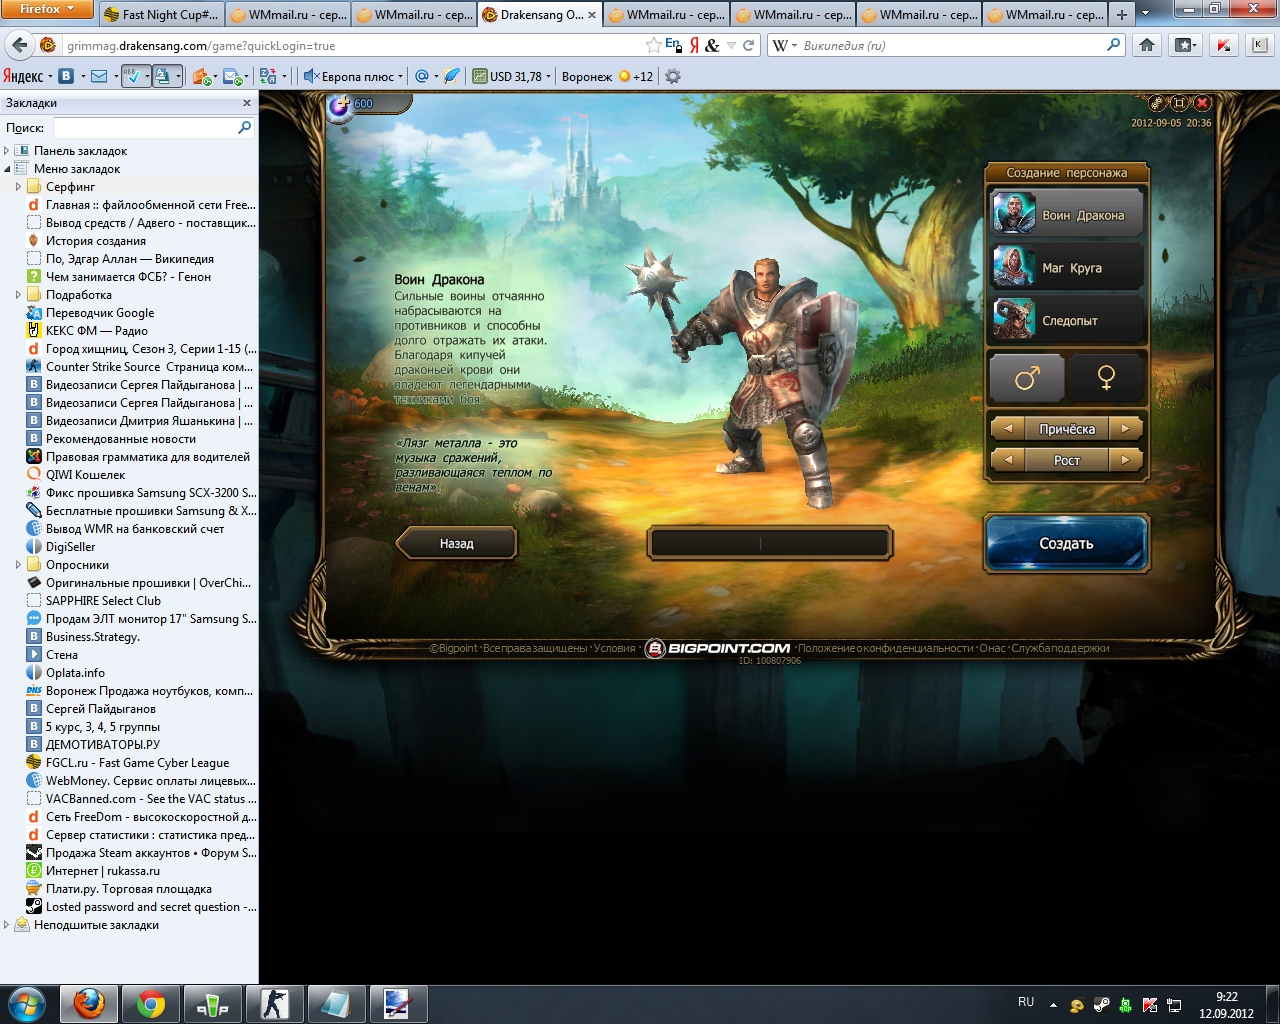This screenshot has height=1024, width=1280.
Task: Click the red game close icon
Action: [x=1202, y=103]
